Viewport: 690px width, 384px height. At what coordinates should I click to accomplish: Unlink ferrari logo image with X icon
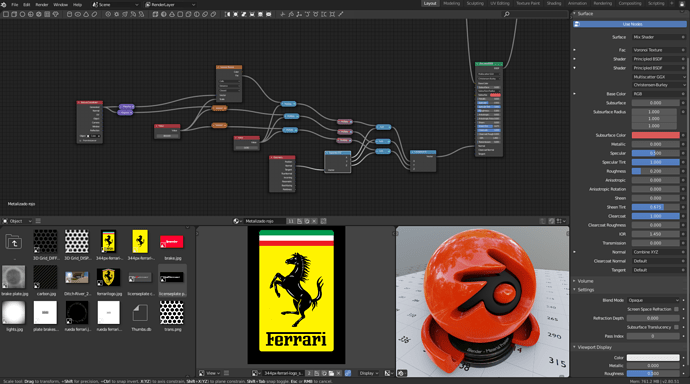click(x=338, y=373)
